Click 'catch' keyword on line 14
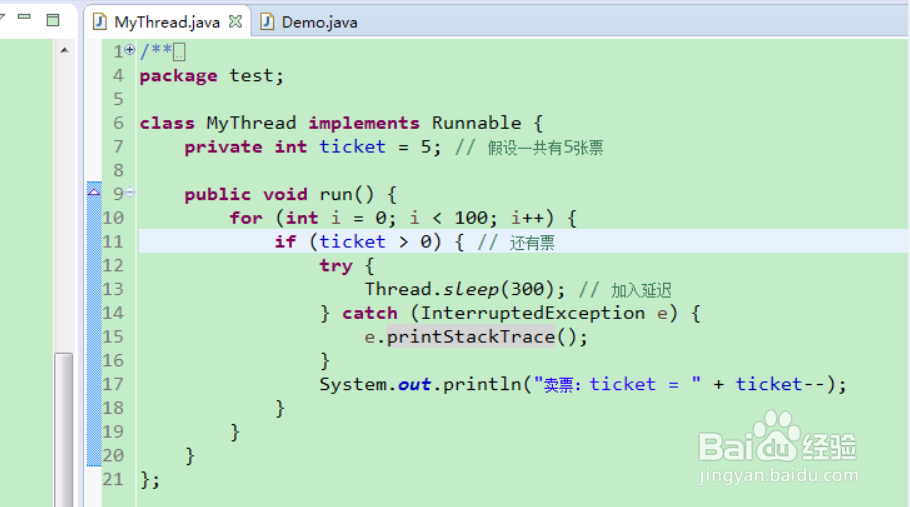Viewport: 910px width, 507px height. [x=370, y=313]
